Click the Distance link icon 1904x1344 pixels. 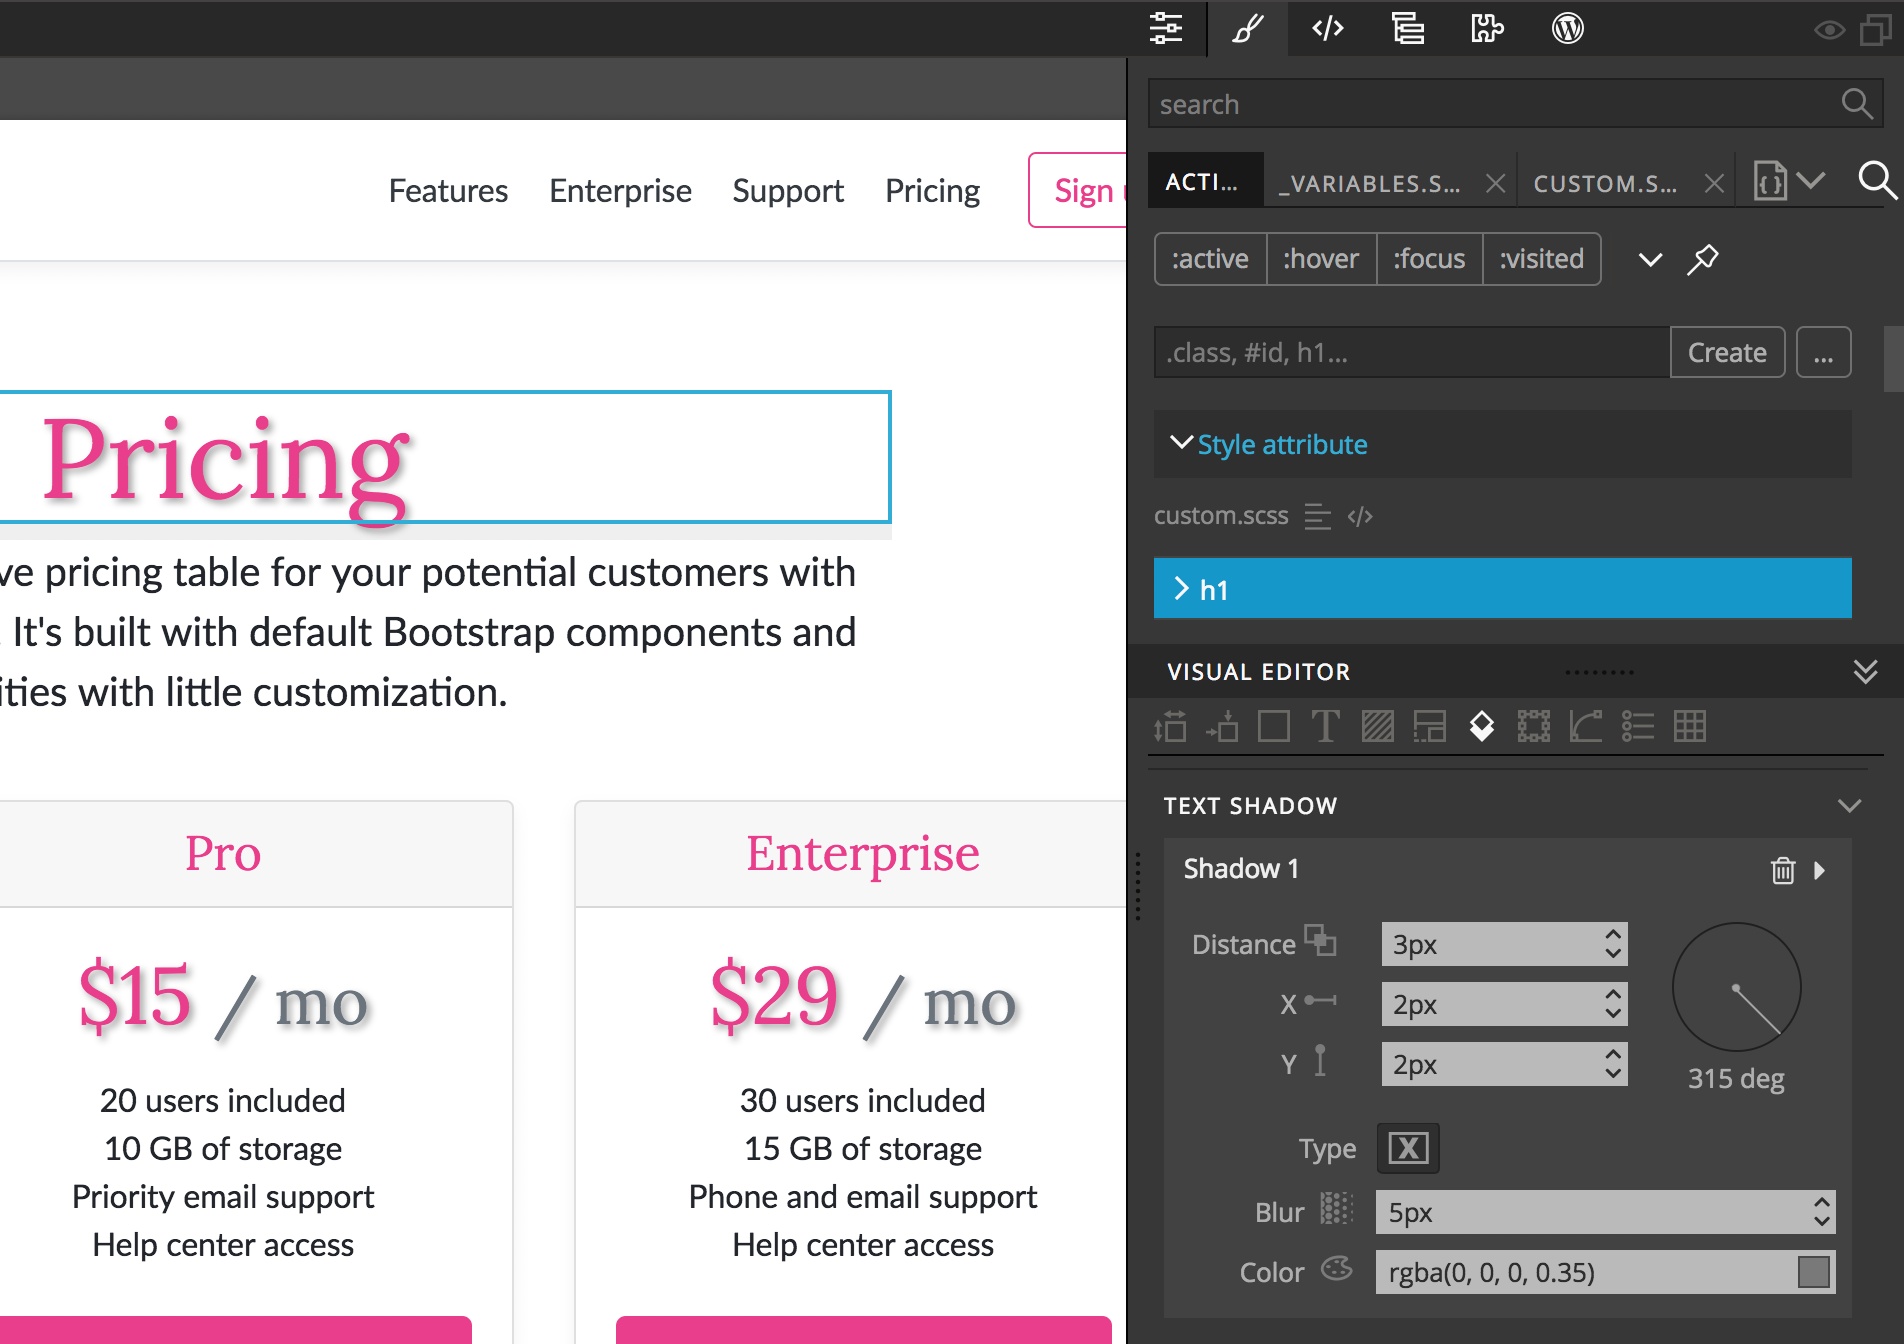pos(1320,940)
